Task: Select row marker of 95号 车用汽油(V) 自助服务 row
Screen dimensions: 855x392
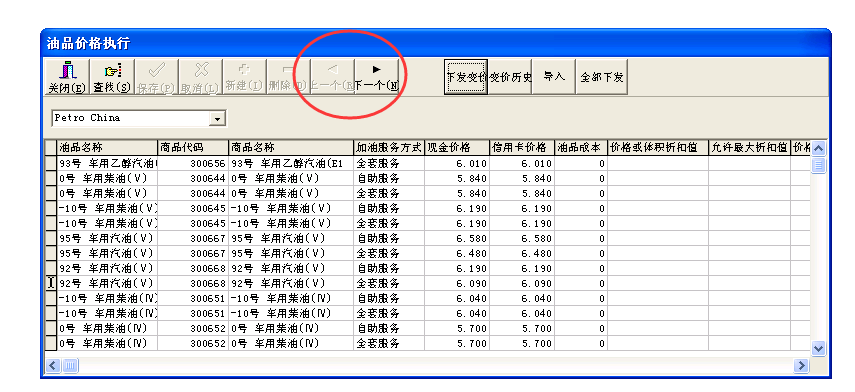Action: pos(51,238)
